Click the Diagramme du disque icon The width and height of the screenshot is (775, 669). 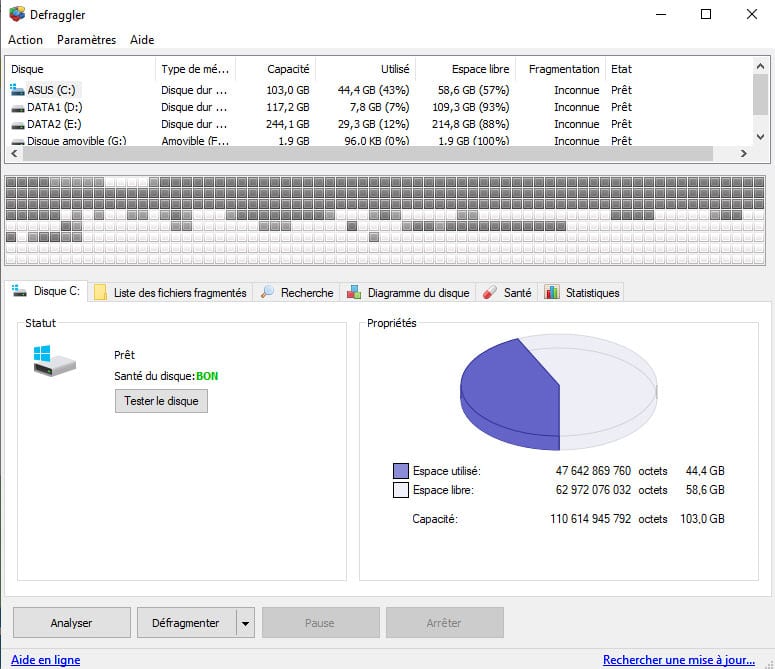point(353,292)
